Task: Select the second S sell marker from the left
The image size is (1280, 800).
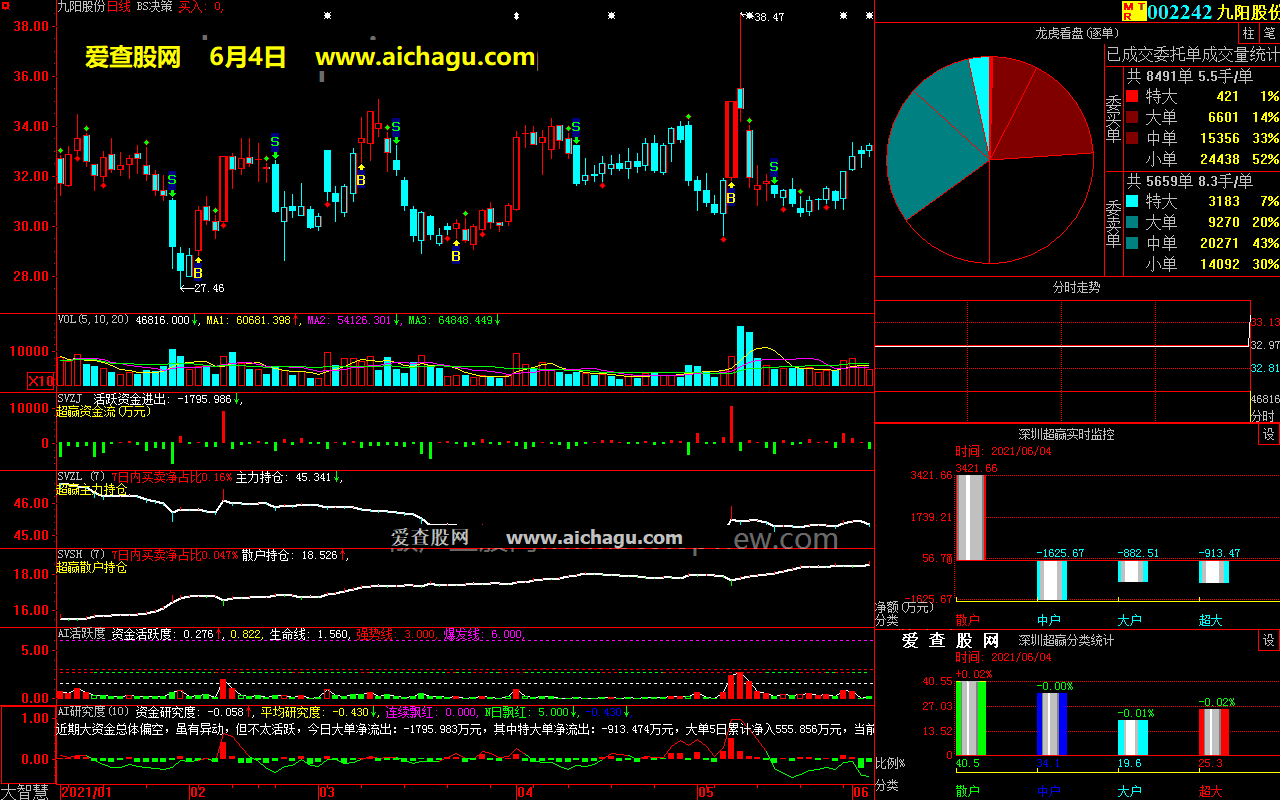Action: coord(275,141)
